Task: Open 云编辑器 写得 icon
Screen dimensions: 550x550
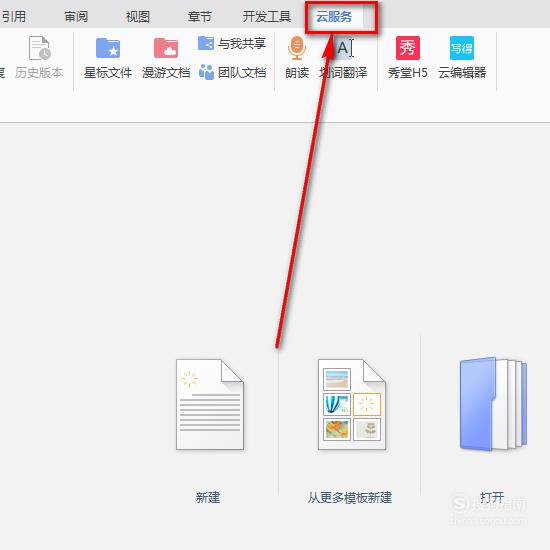Action: click(x=462, y=48)
